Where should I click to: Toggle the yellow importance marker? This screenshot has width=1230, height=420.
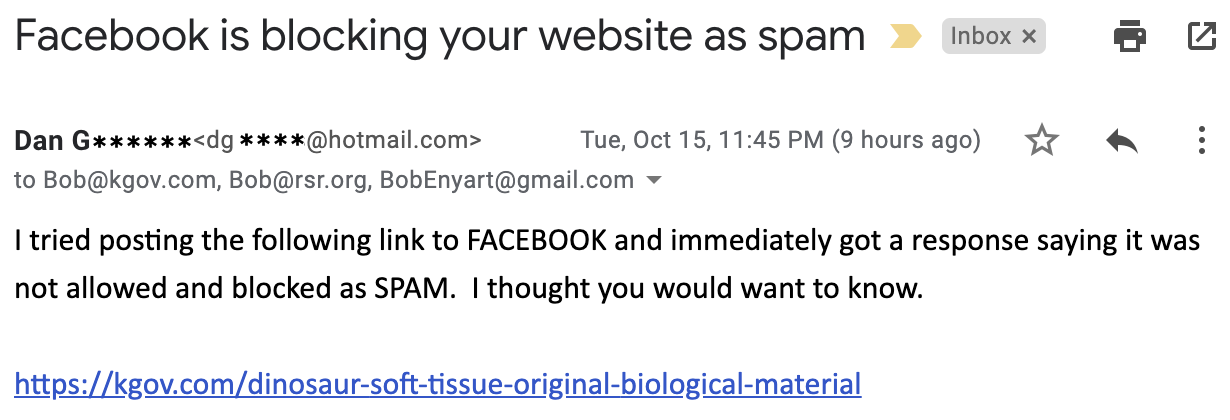905,38
